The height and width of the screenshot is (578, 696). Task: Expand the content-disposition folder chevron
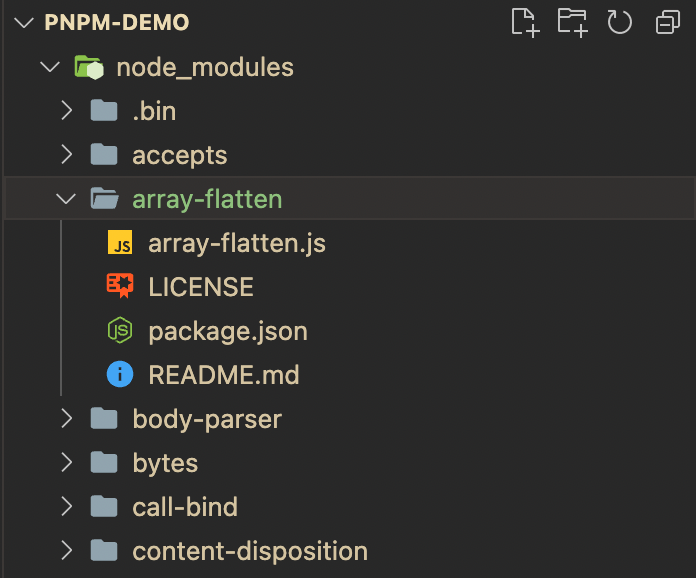coord(67,550)
